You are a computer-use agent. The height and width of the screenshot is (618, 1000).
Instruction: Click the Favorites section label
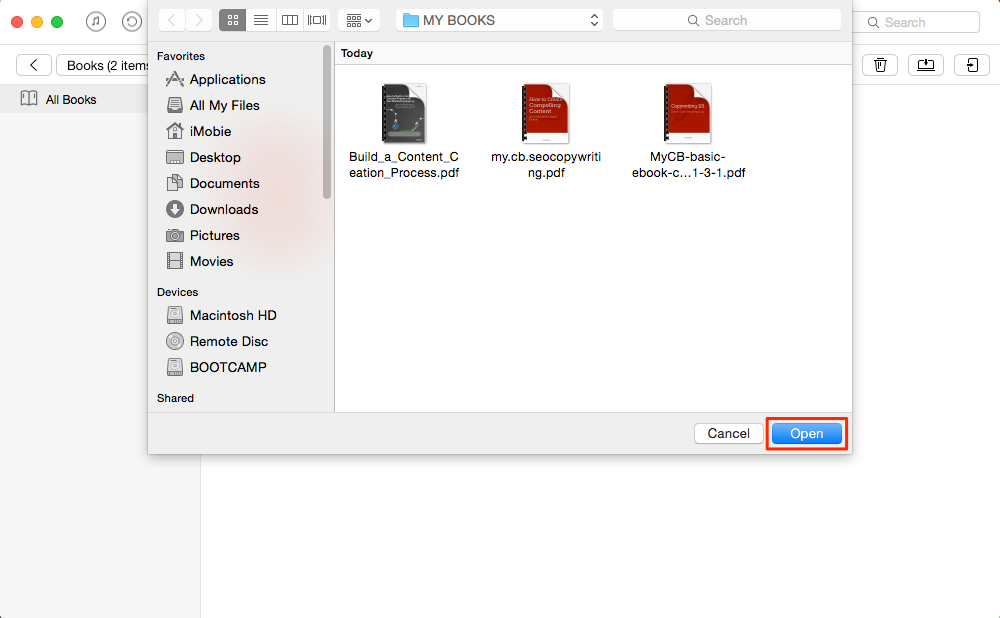180,56
